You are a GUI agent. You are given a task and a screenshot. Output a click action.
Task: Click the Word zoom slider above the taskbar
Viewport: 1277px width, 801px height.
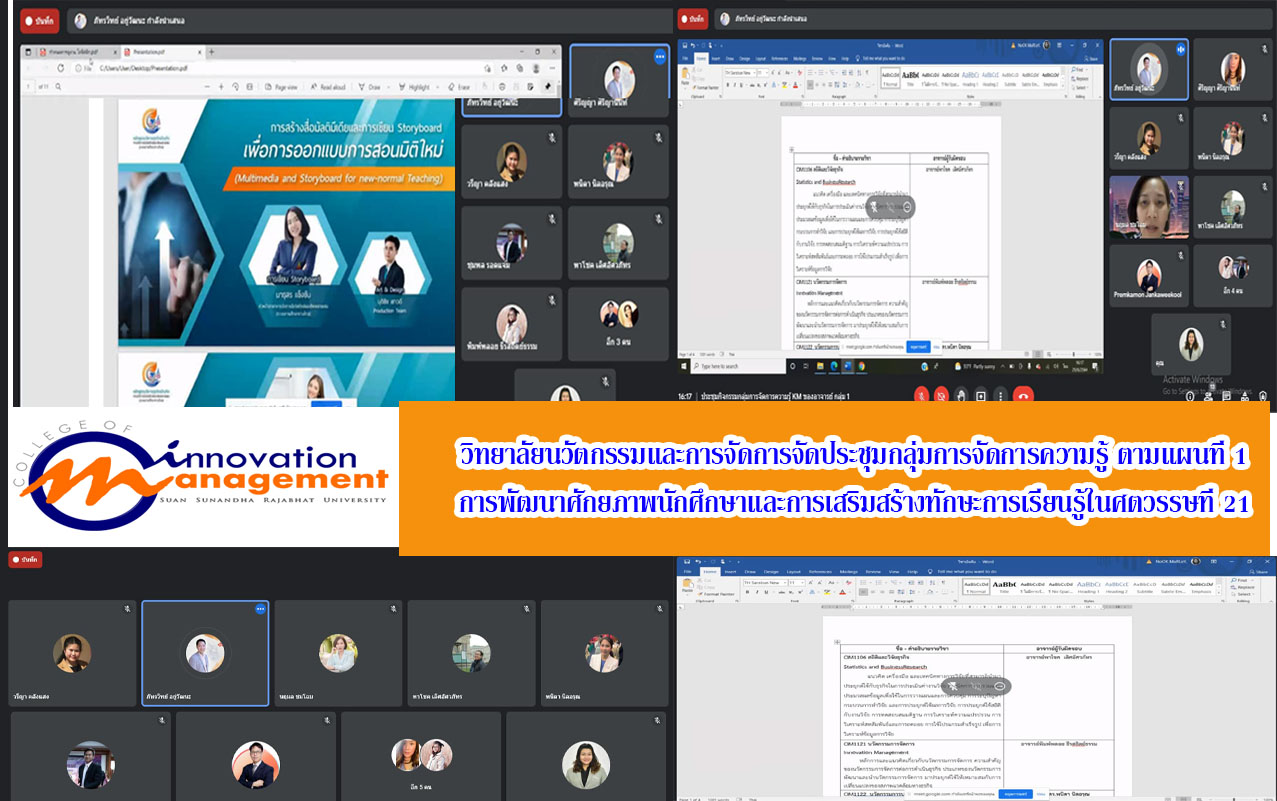[1075, 355]
